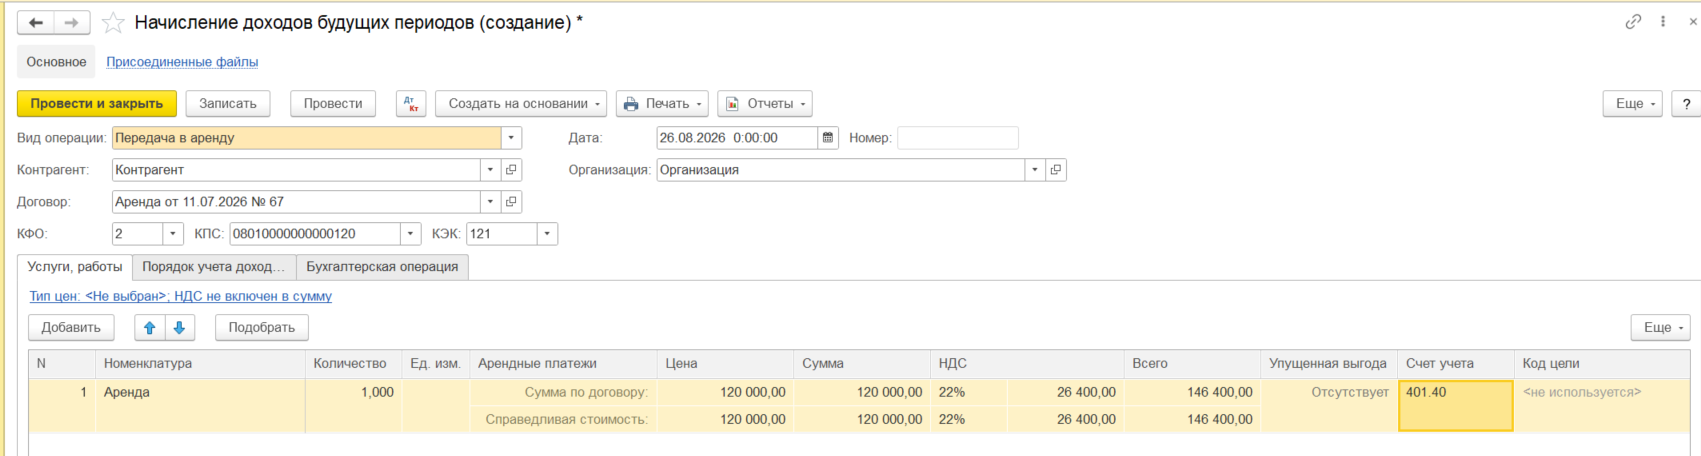
Task: Expand the КФО dropdown list
Action: 173,234
